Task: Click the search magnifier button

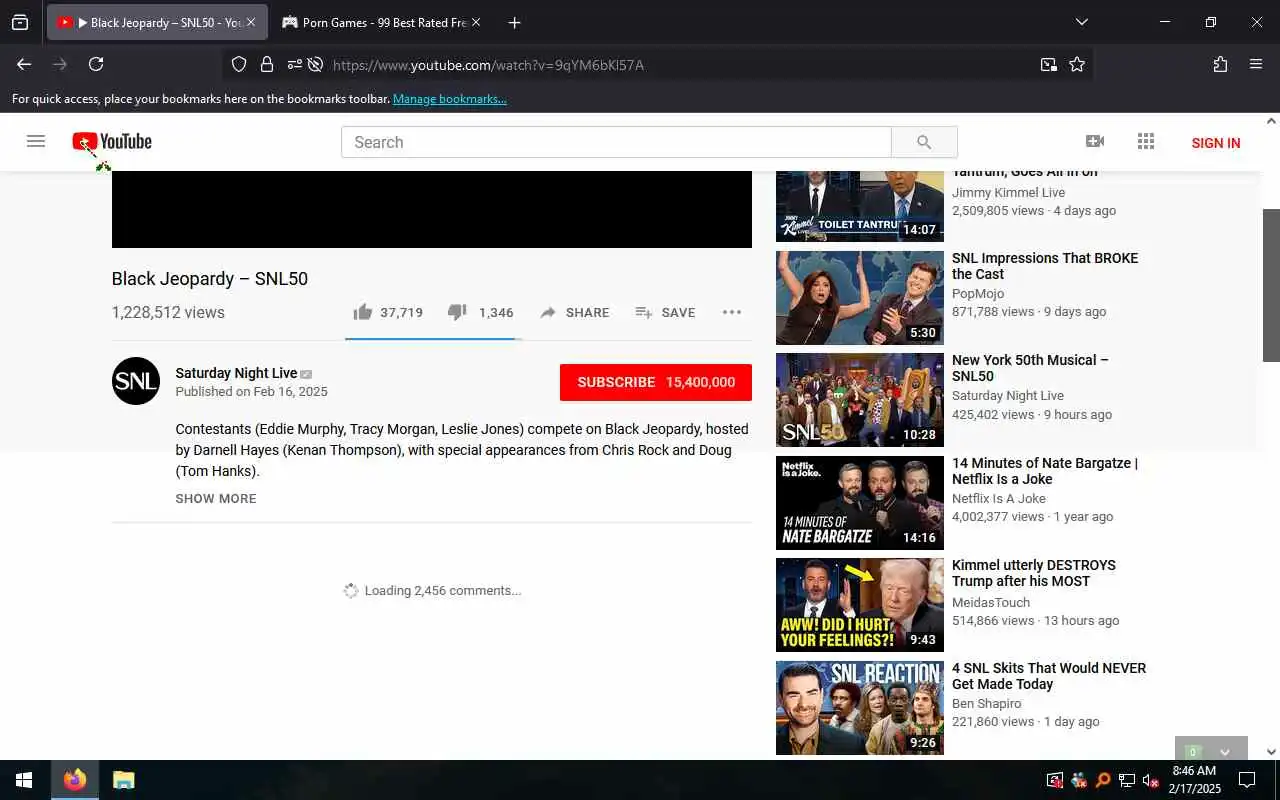Action: pyautogui.click(x=924, y=142)
